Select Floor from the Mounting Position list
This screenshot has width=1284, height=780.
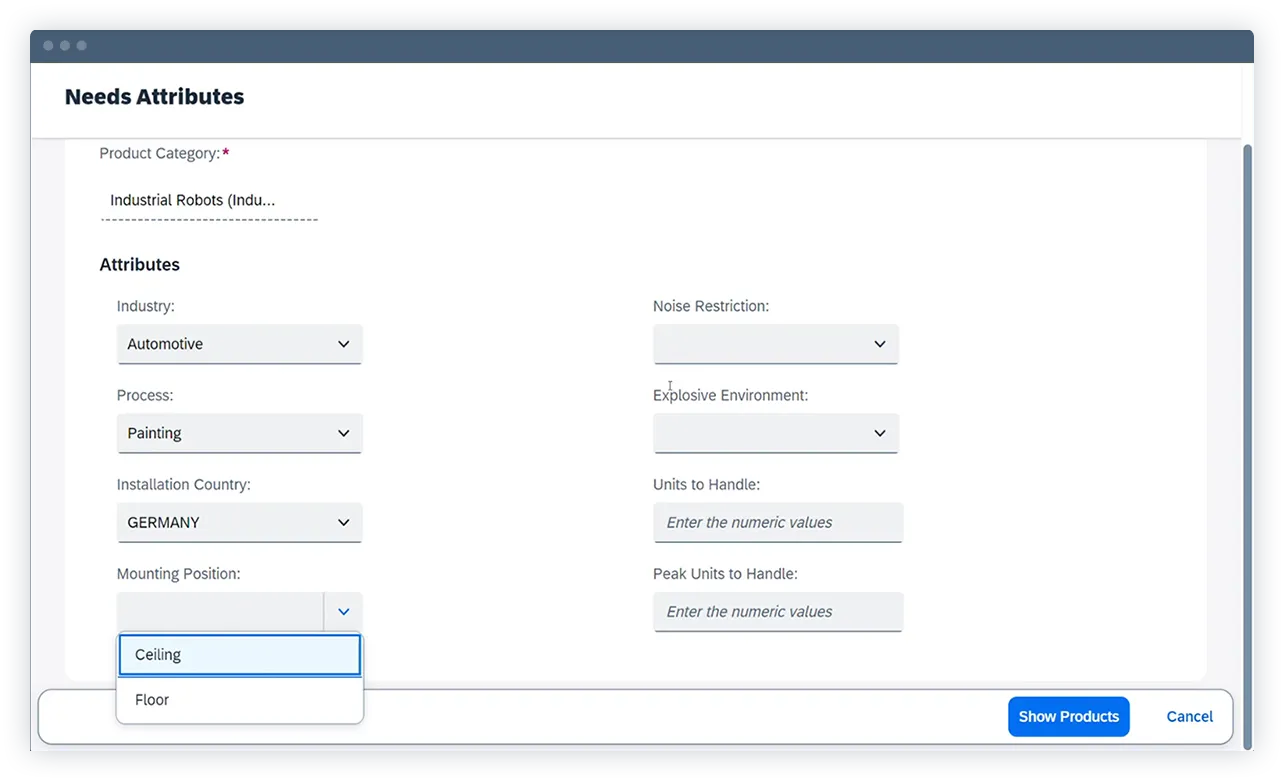[x=240, y=699]
